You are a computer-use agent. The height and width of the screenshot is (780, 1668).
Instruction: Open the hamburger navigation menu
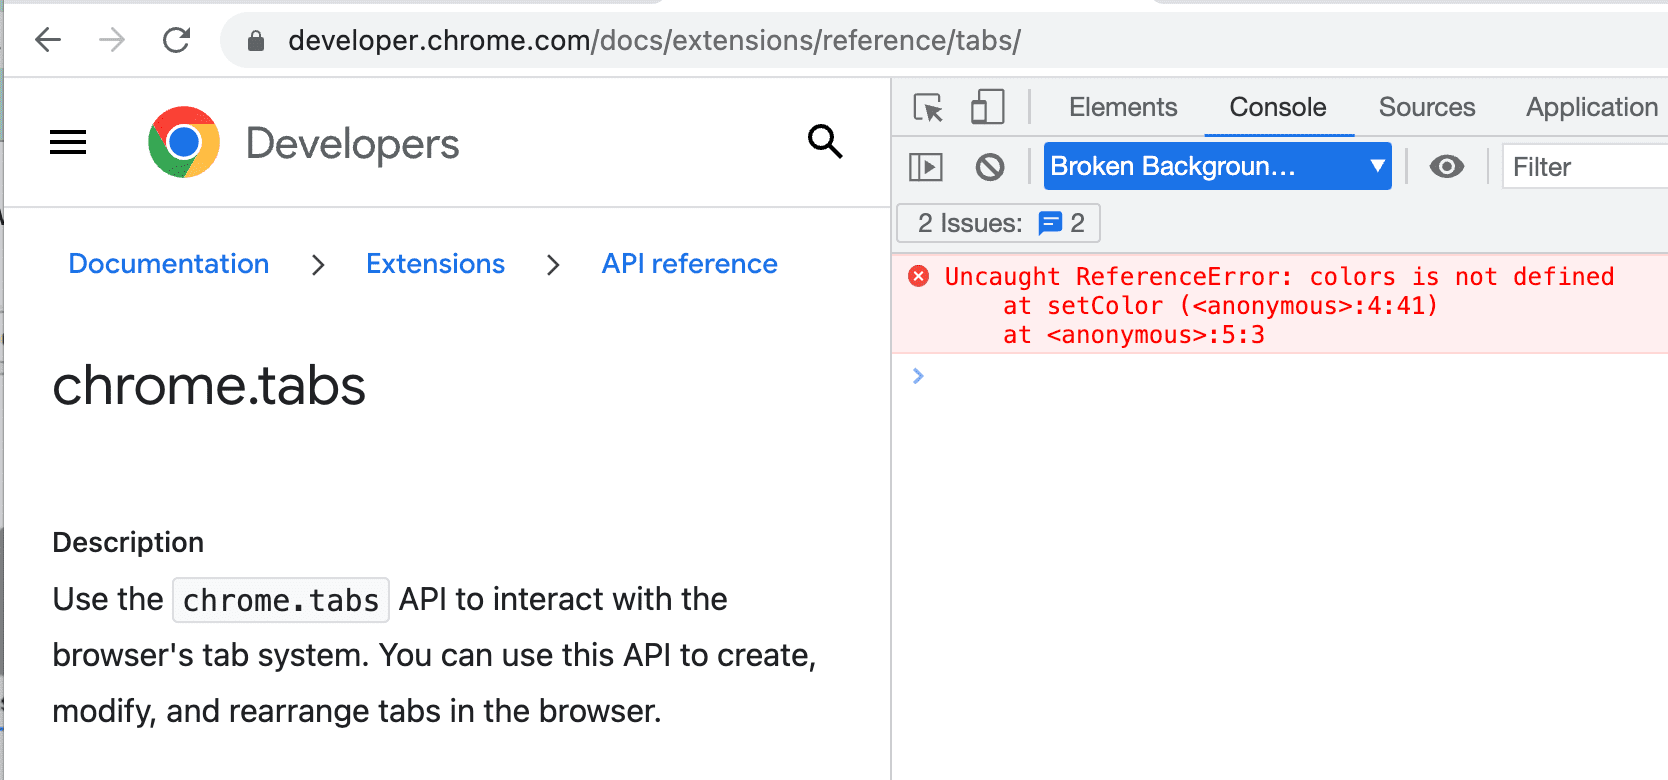coord(67,142)
